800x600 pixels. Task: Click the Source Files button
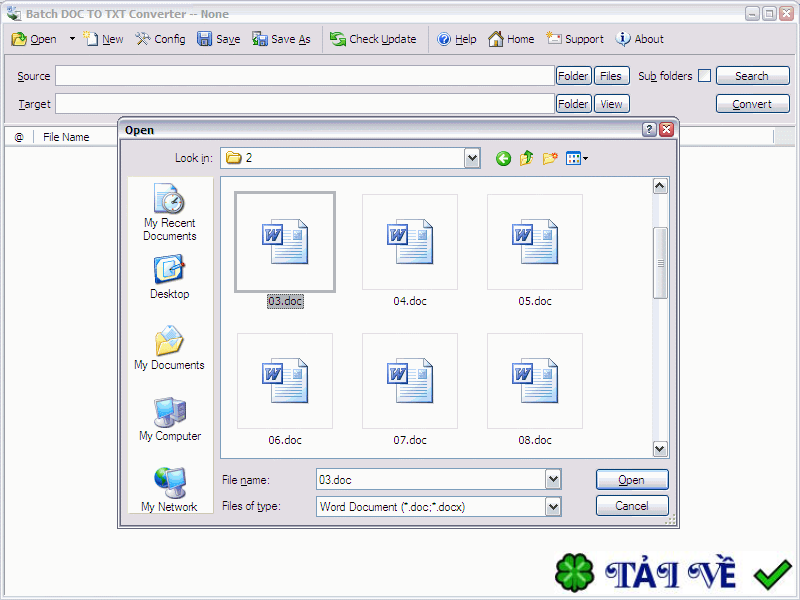tap(611, 76)
